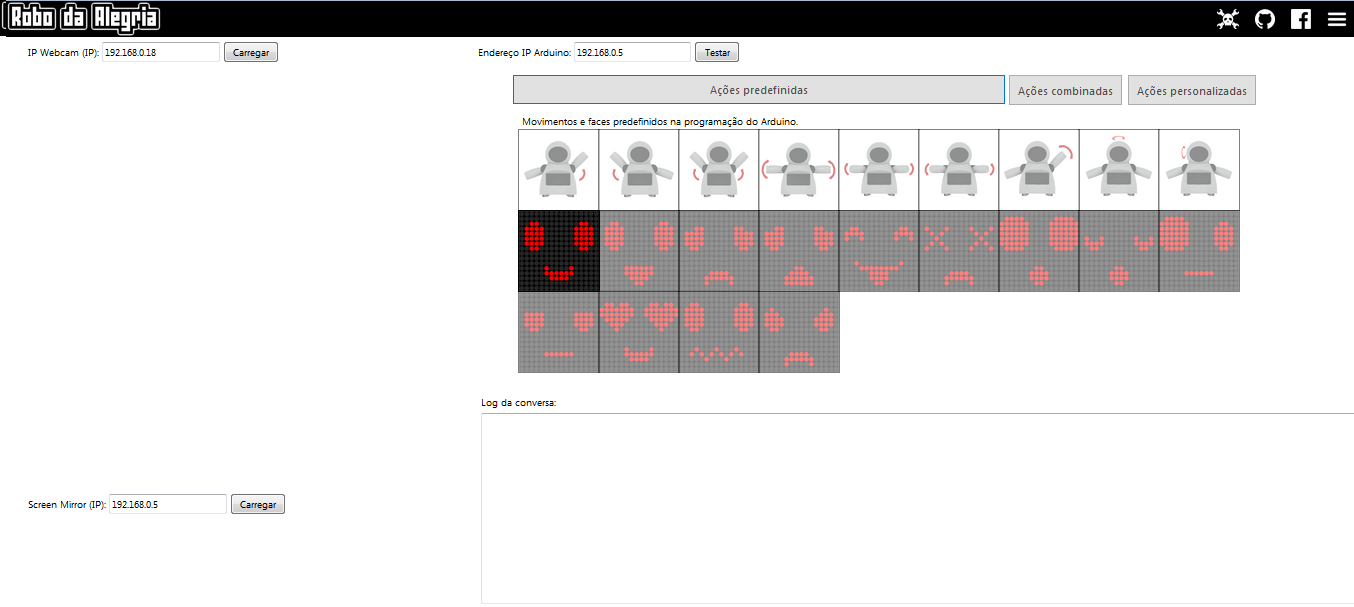Select the highlighted red smiley face
This screenshot has height=607, width=1354.
coord(558,251)
